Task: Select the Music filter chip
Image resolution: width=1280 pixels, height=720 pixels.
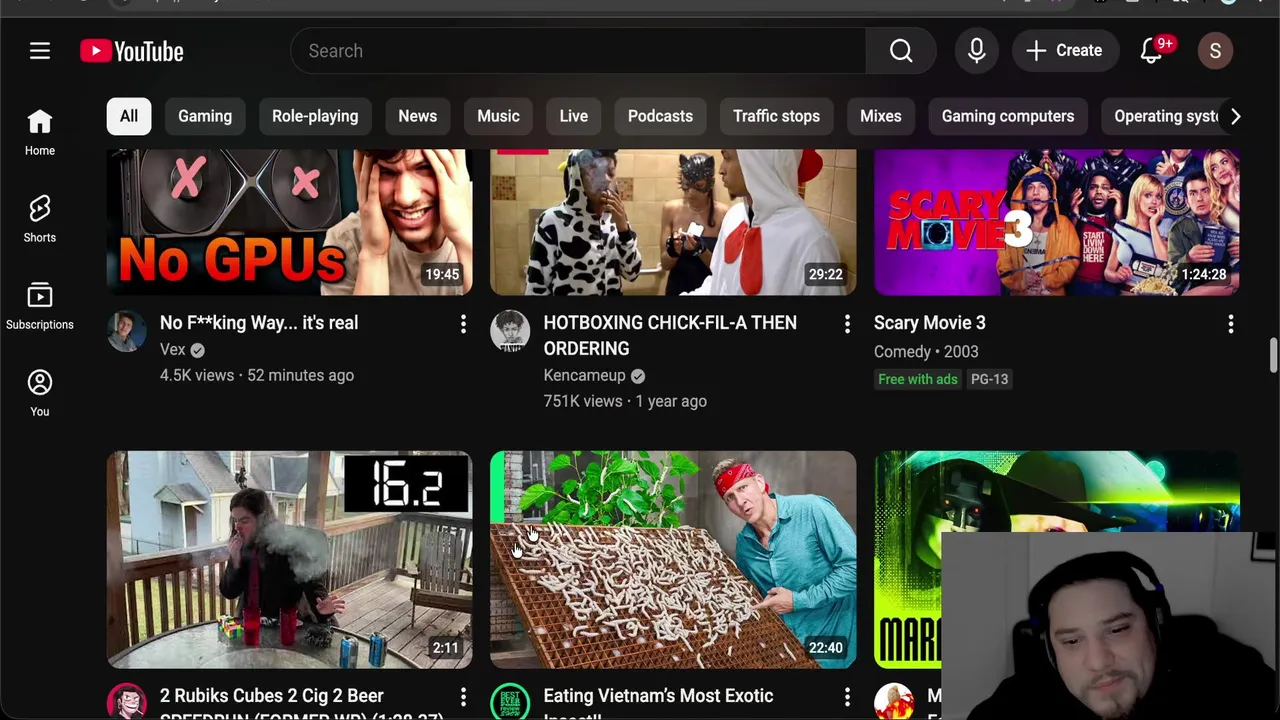Action: coord(498,116)
